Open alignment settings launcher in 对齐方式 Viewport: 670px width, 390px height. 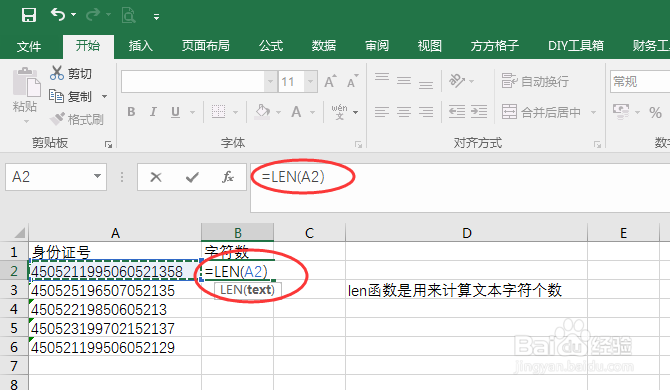(597, 145)
